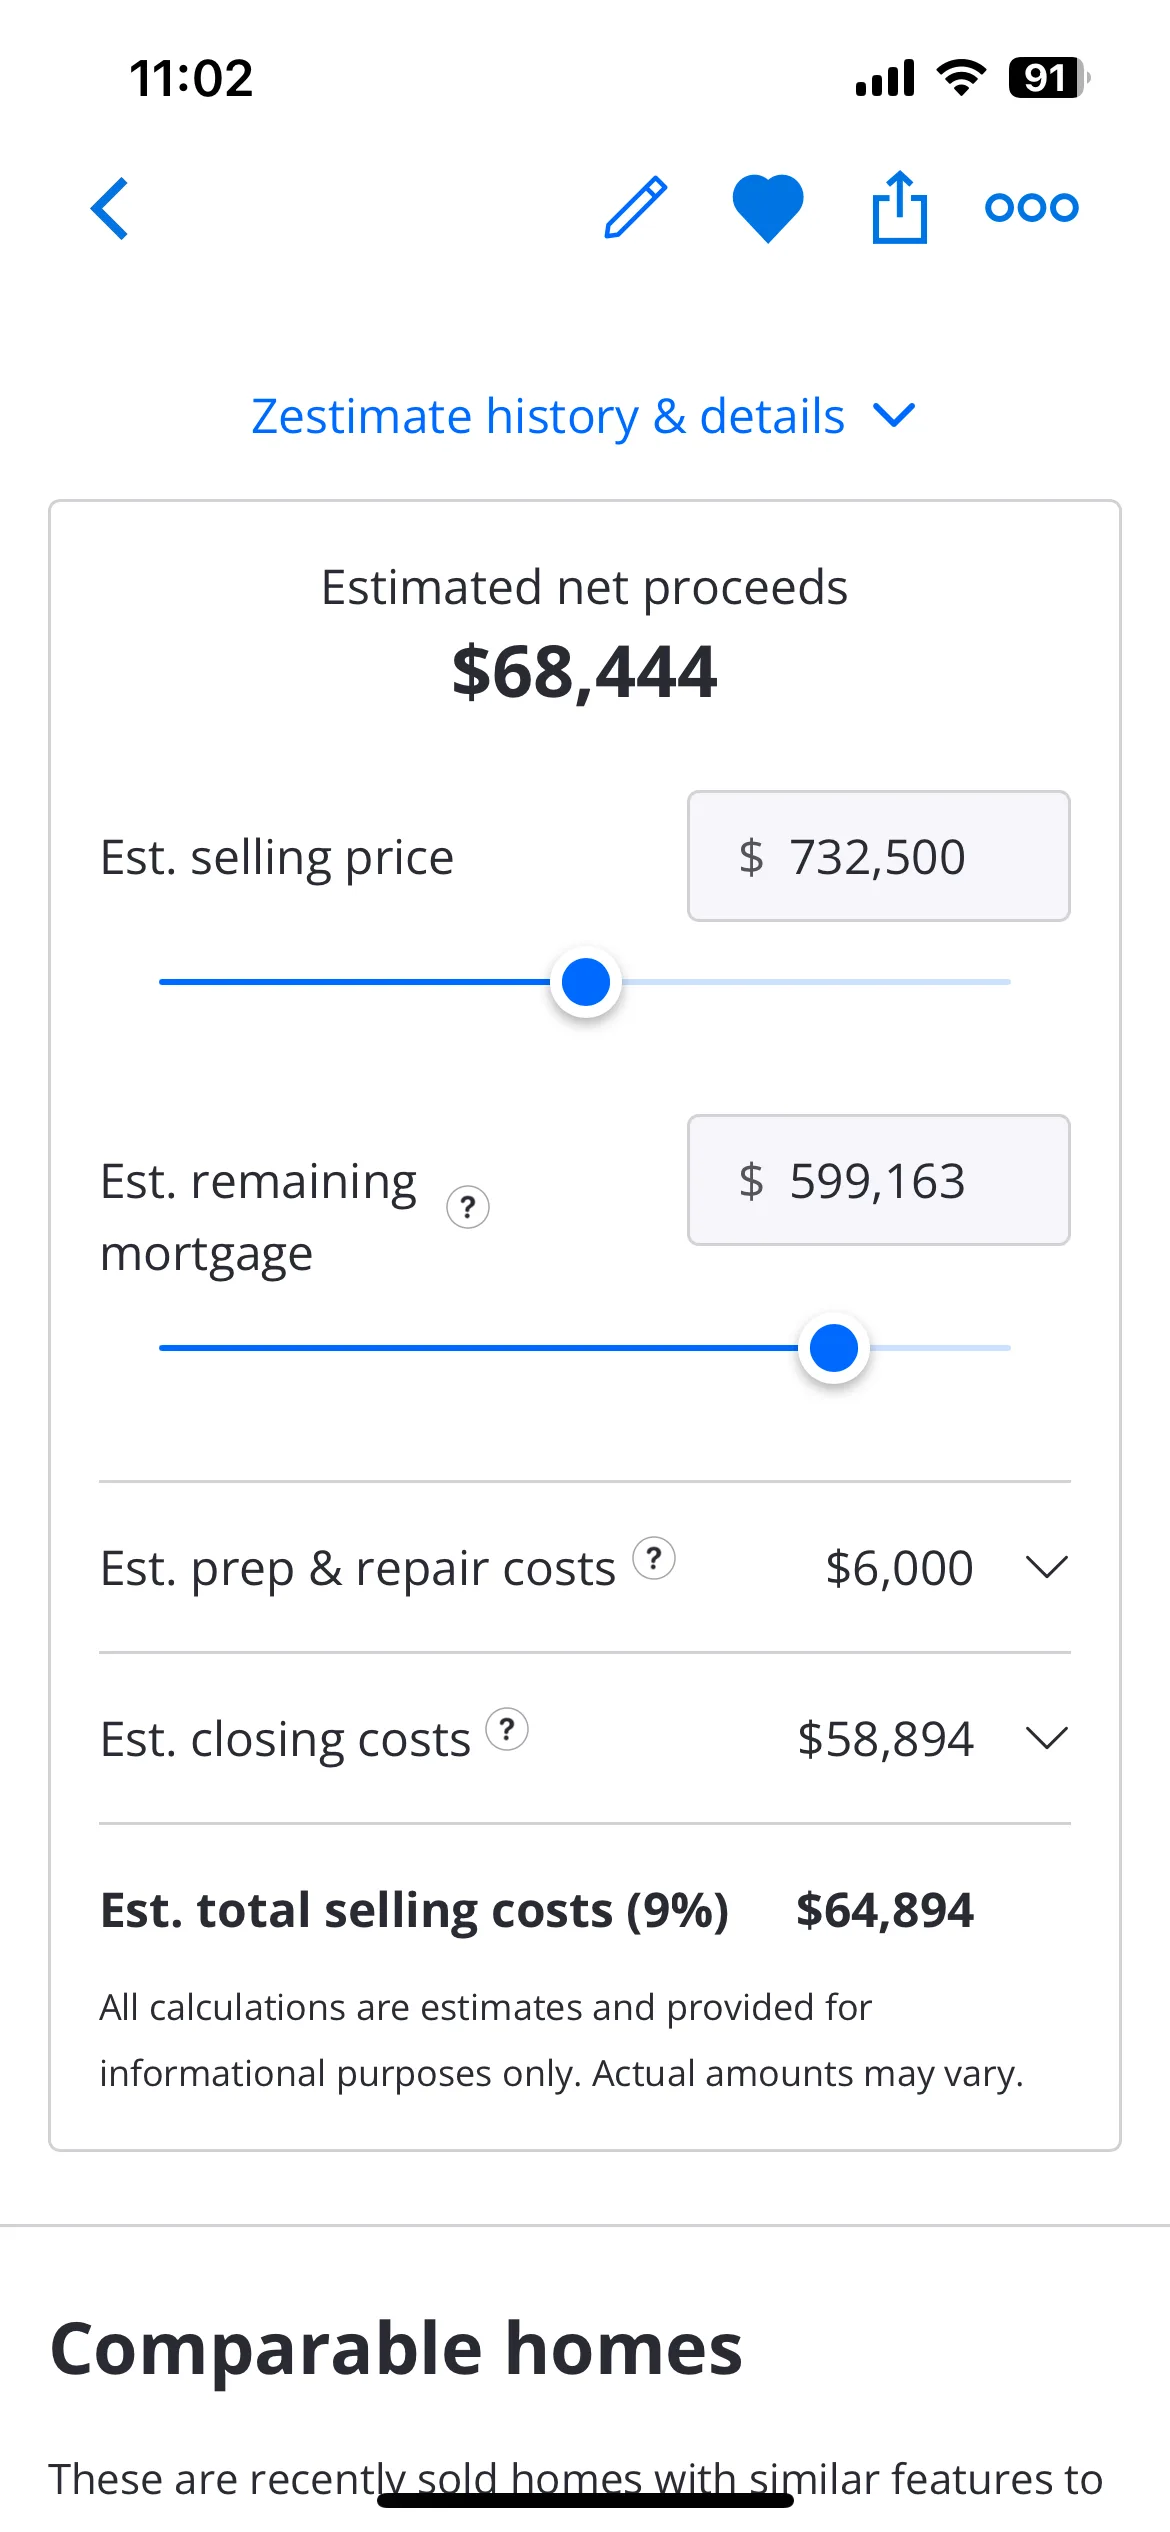Screen dimensions: 1170x2532
Task: Open the edit pencil icon
Action: pyautogui.click(x=636, y=207)
